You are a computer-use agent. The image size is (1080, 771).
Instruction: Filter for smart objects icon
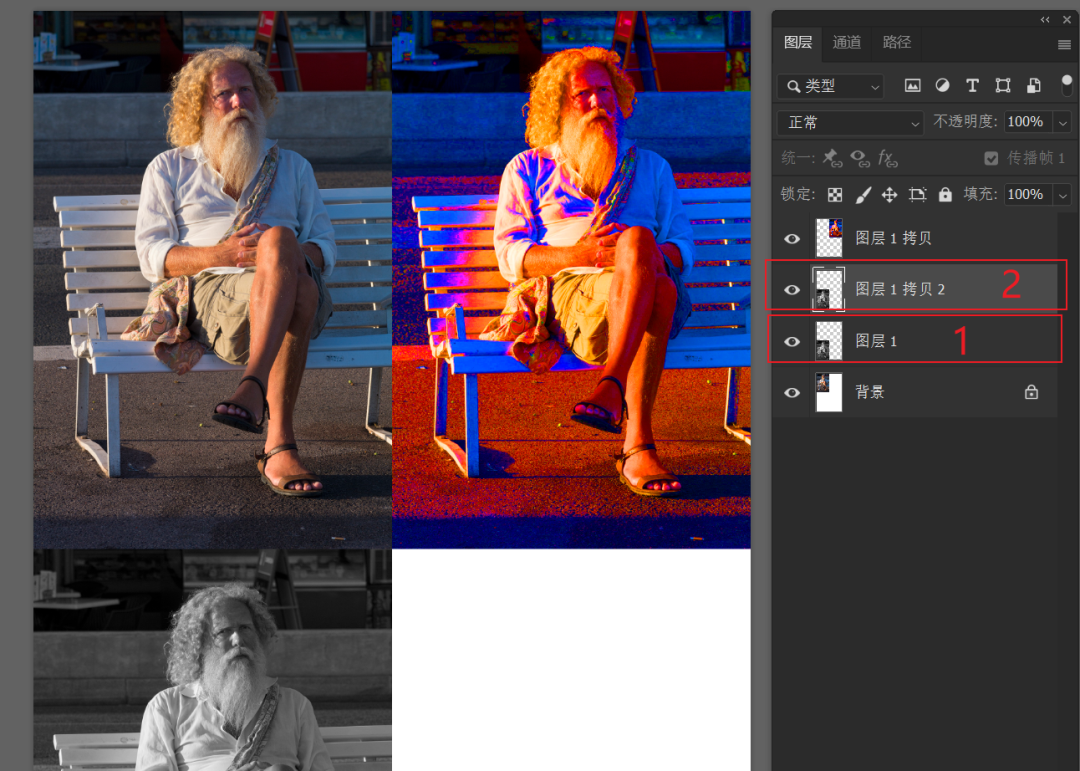(x=1033, y=85)
